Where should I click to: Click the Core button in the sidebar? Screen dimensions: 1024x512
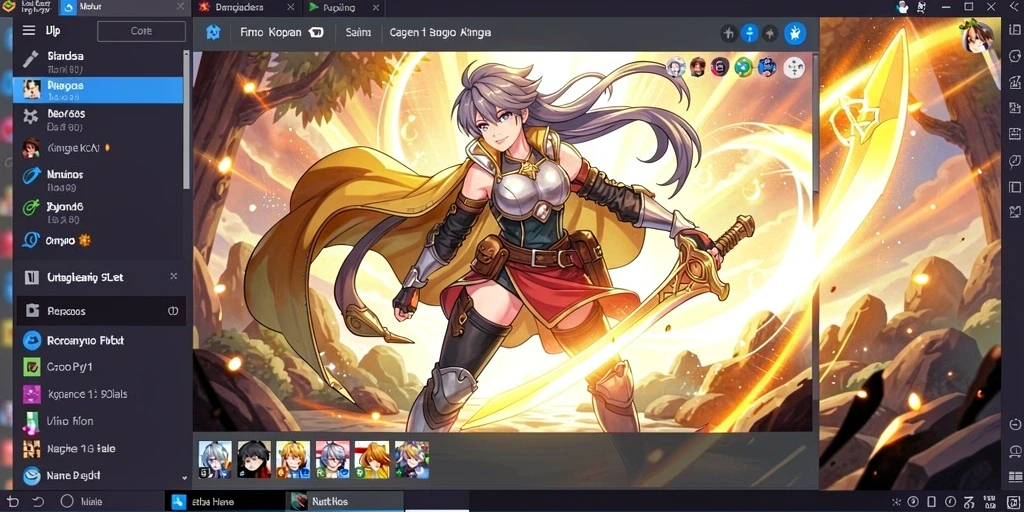tap(141, 31)
